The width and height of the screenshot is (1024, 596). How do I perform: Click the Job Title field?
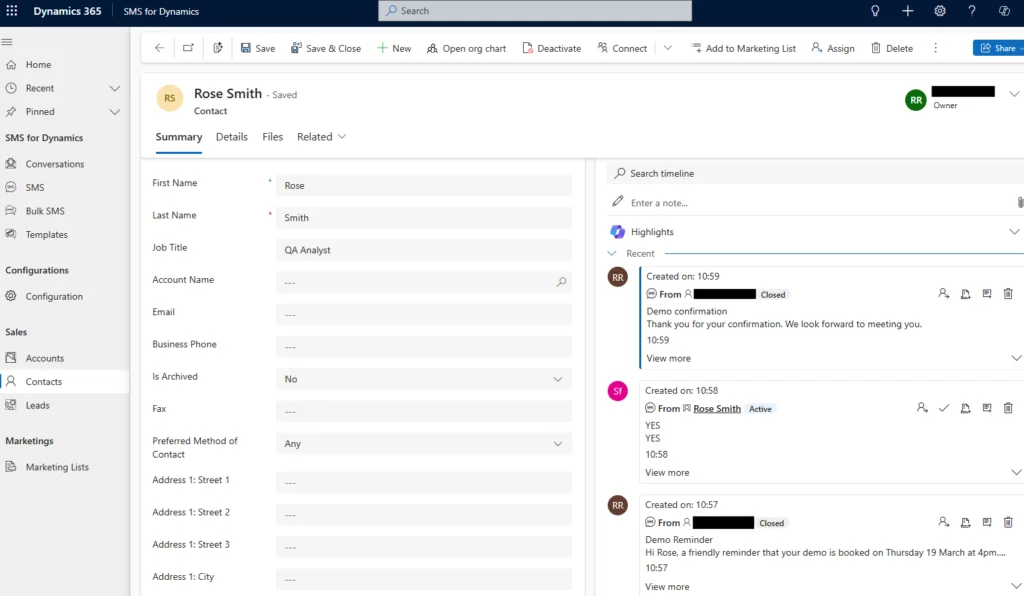424,250
